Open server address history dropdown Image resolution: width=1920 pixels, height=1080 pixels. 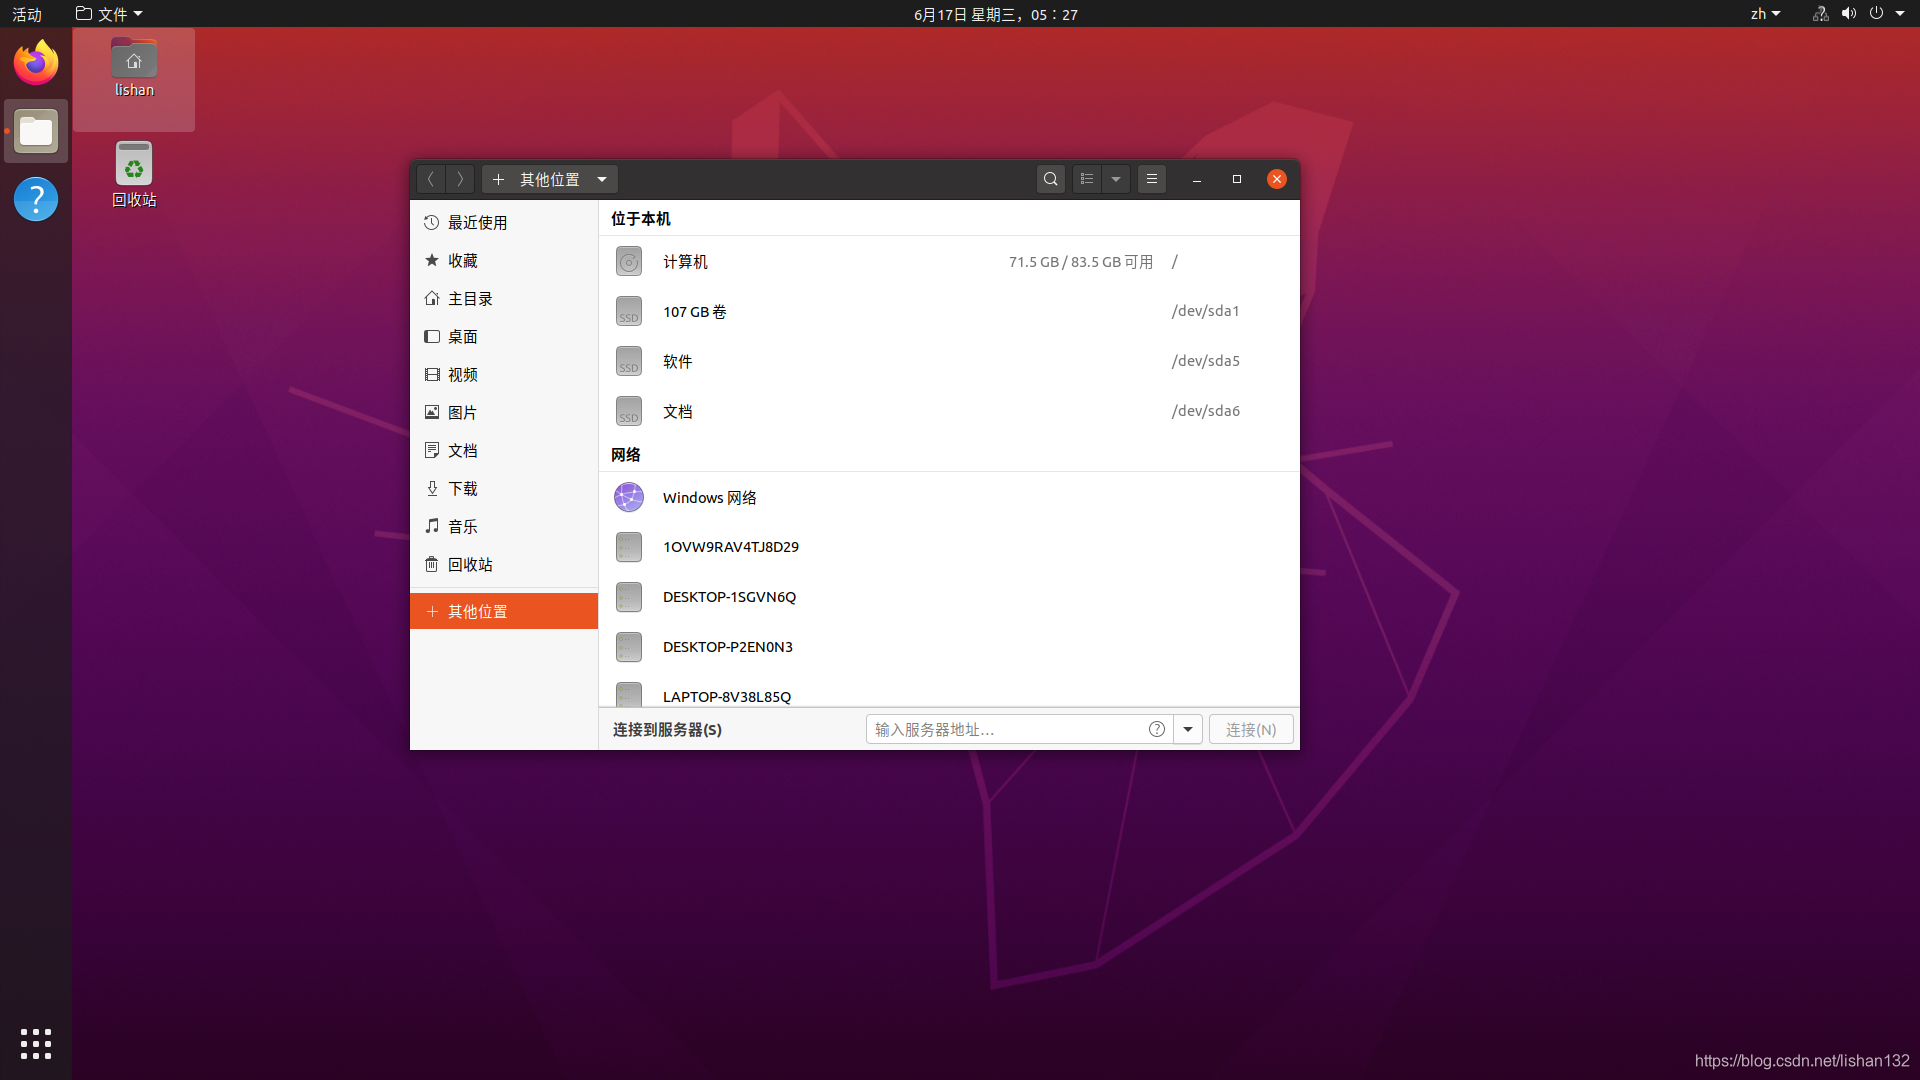tap(1188, 729)
